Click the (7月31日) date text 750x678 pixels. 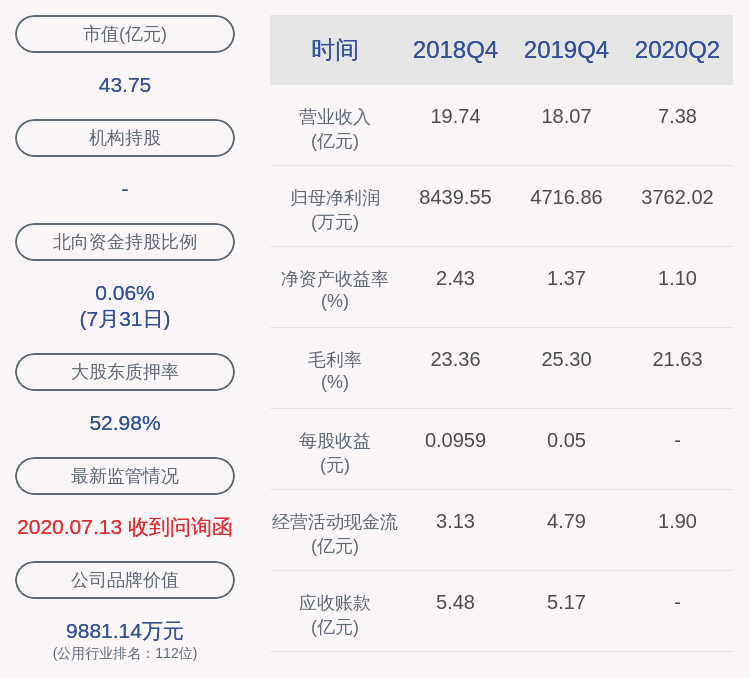[125, 319]
